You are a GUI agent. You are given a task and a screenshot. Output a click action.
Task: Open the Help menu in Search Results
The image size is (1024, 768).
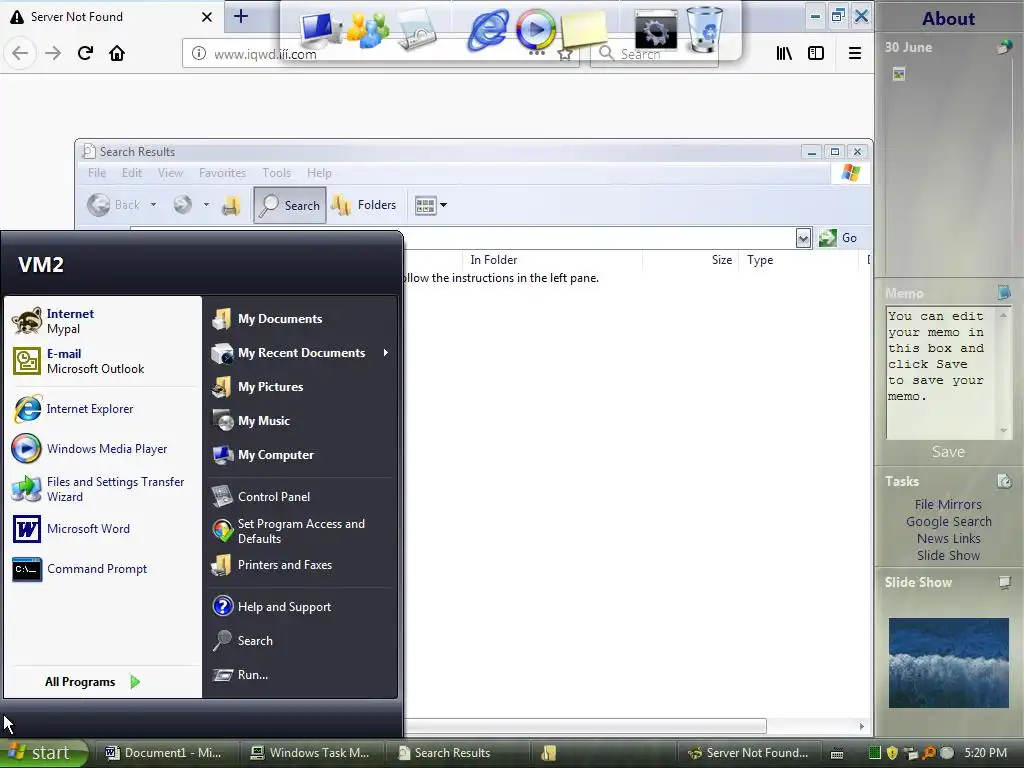point(319,173)
